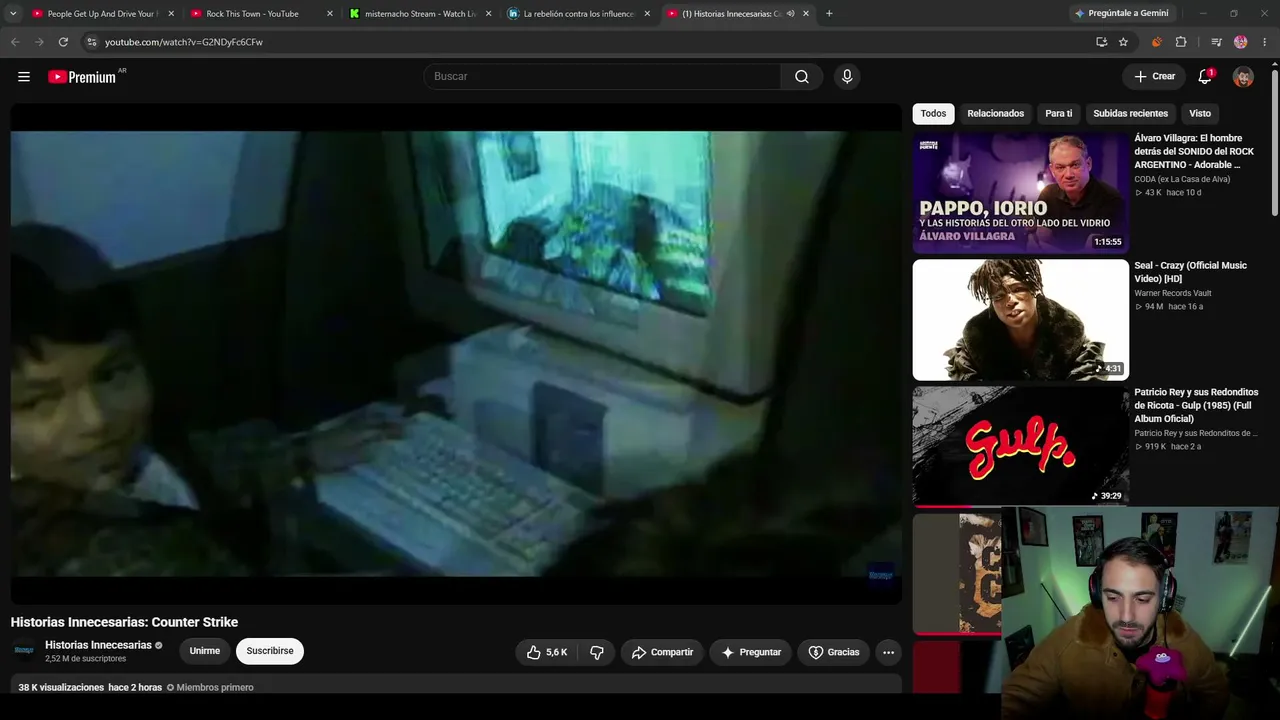Submit search with the magnifying glass button
The image size is (1280, 720).
coord(802,77)
